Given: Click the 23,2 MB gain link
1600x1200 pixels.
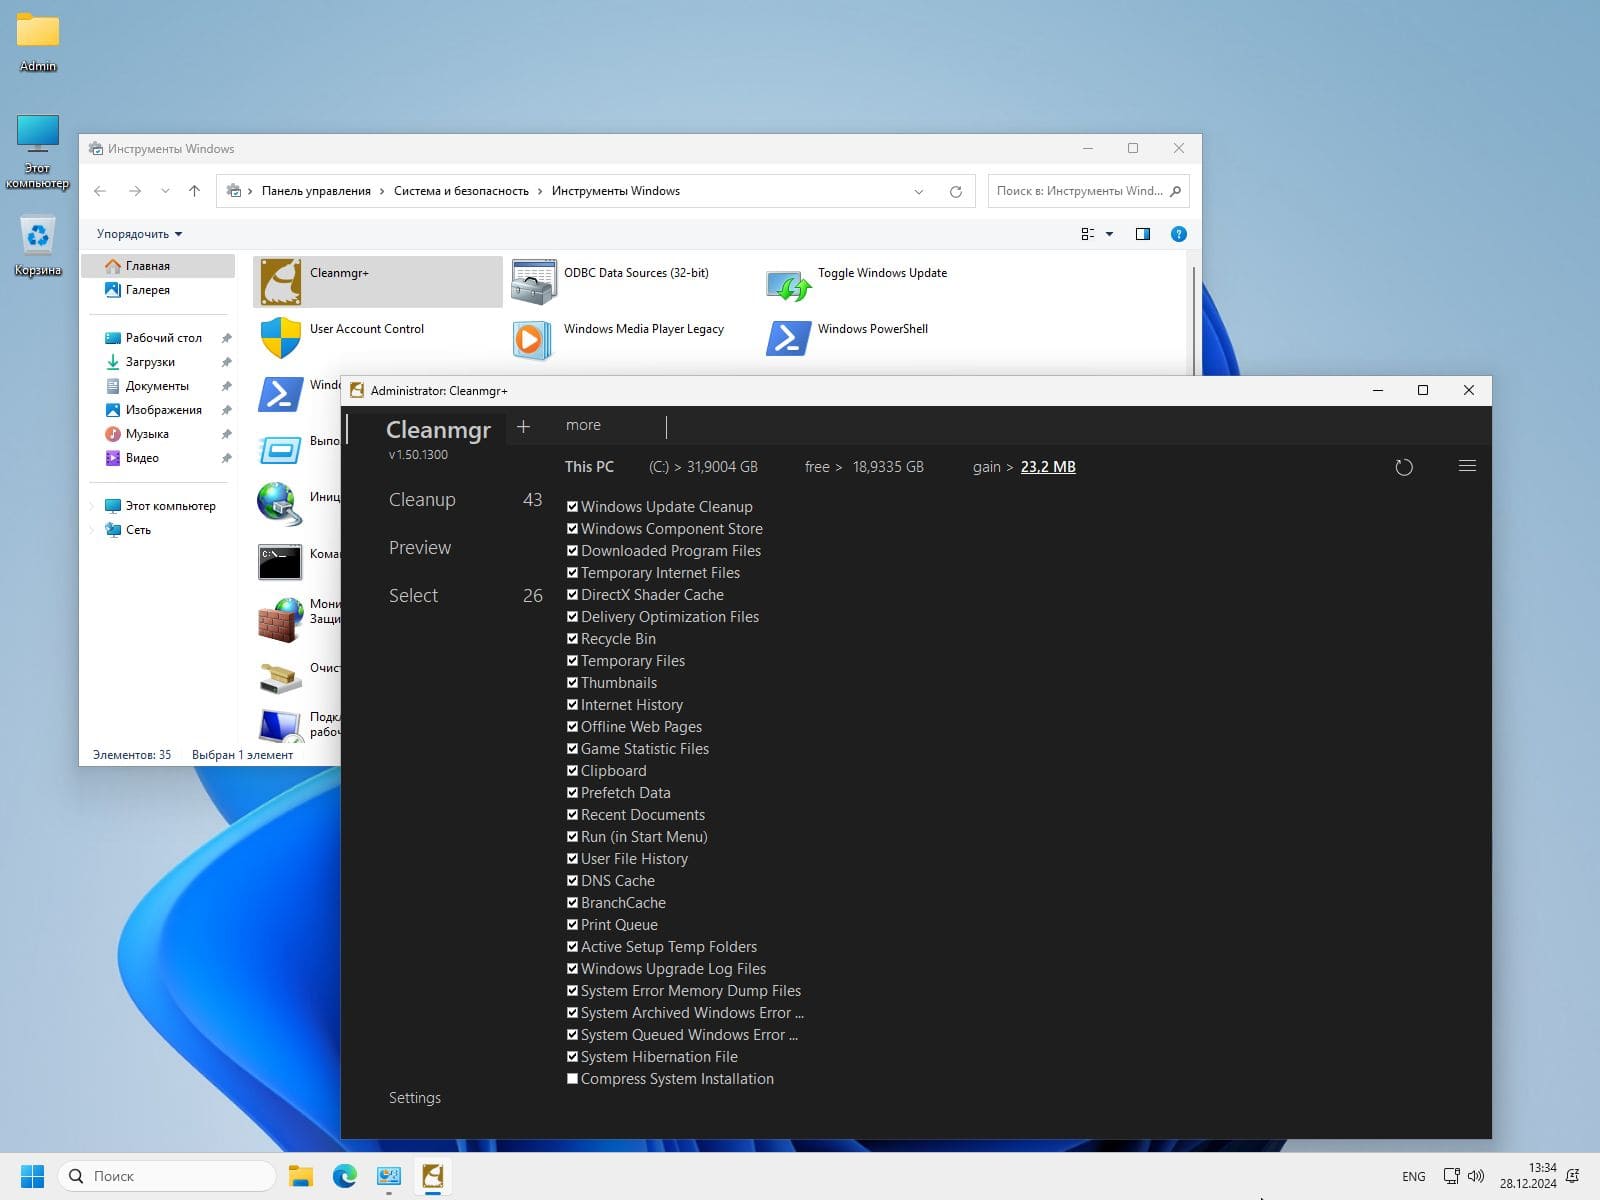Looking at the screenshot, I should click(1048, 467).
